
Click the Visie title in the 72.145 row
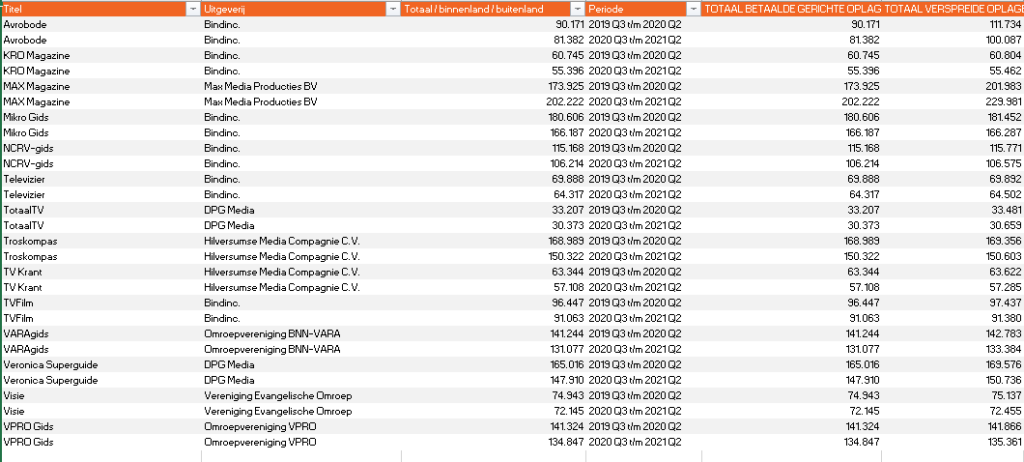point(14,412)
